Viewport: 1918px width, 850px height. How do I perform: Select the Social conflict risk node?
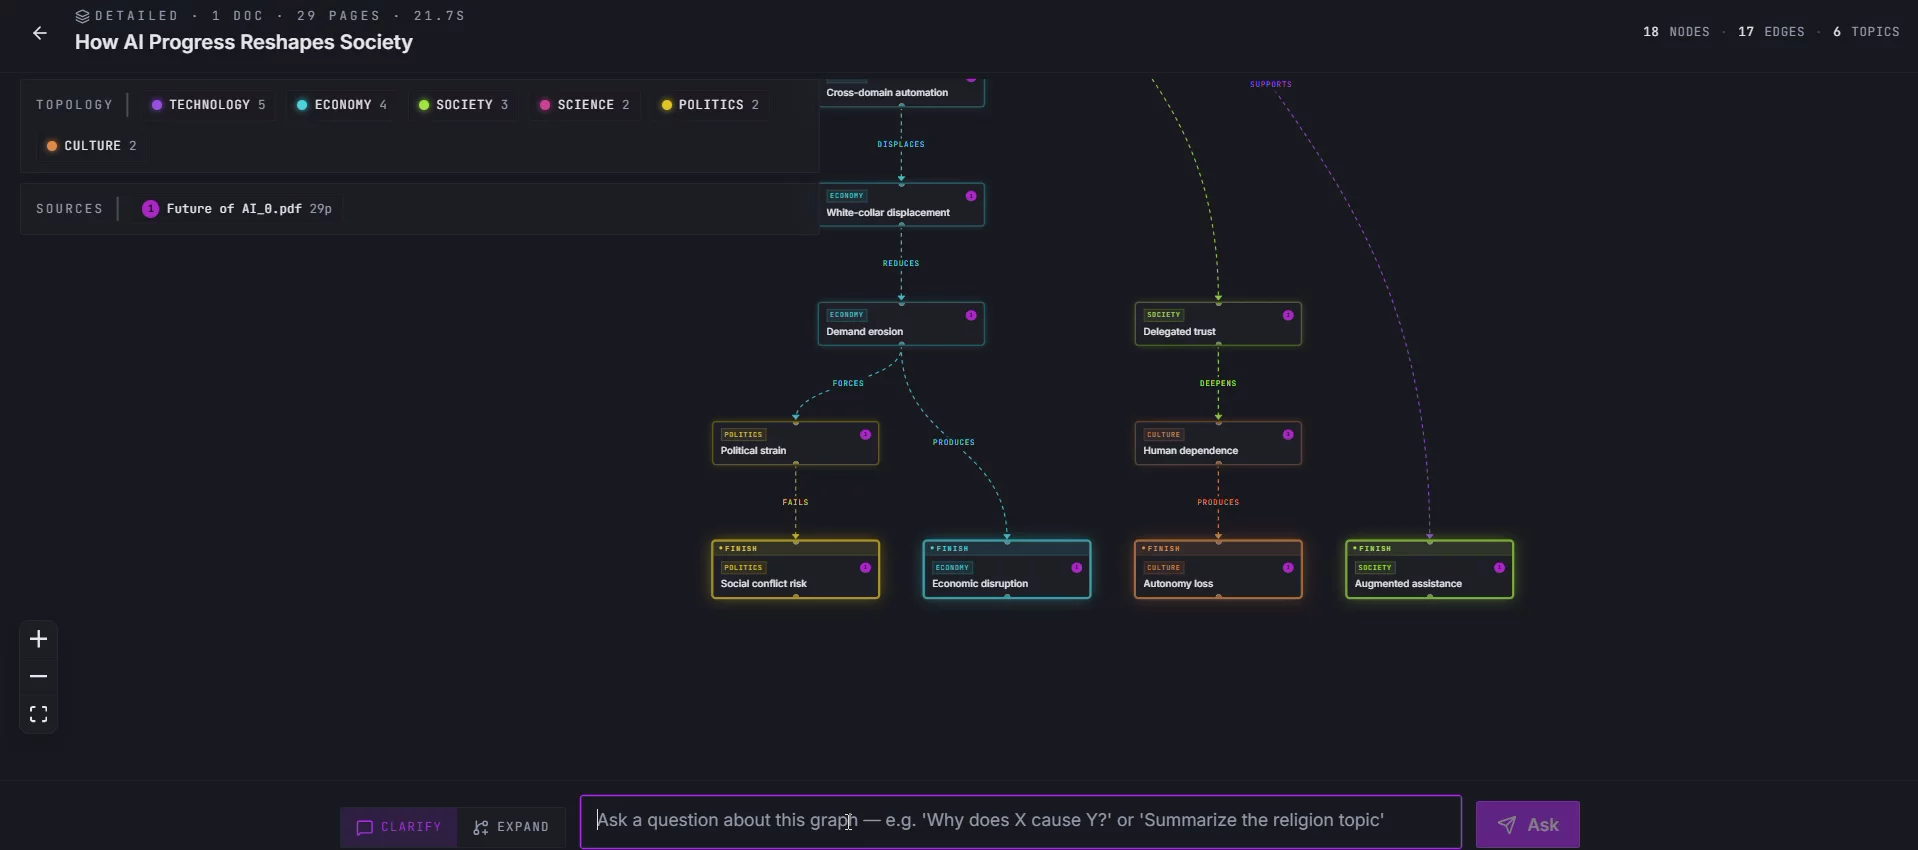[795, 569]
